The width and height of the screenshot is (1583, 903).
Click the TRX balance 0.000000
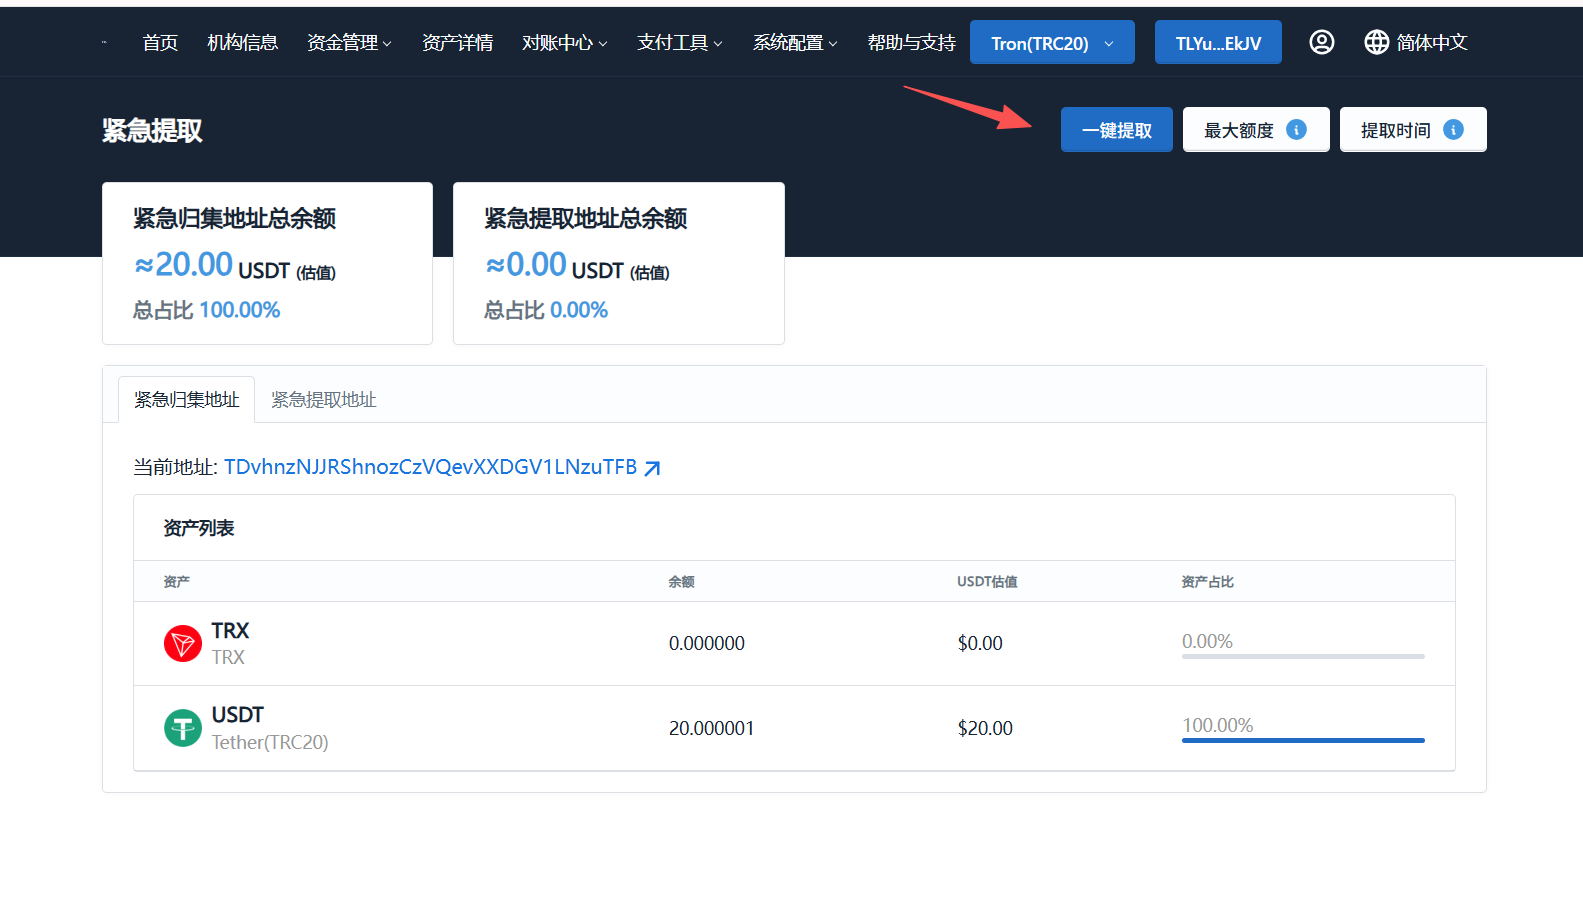706,643
